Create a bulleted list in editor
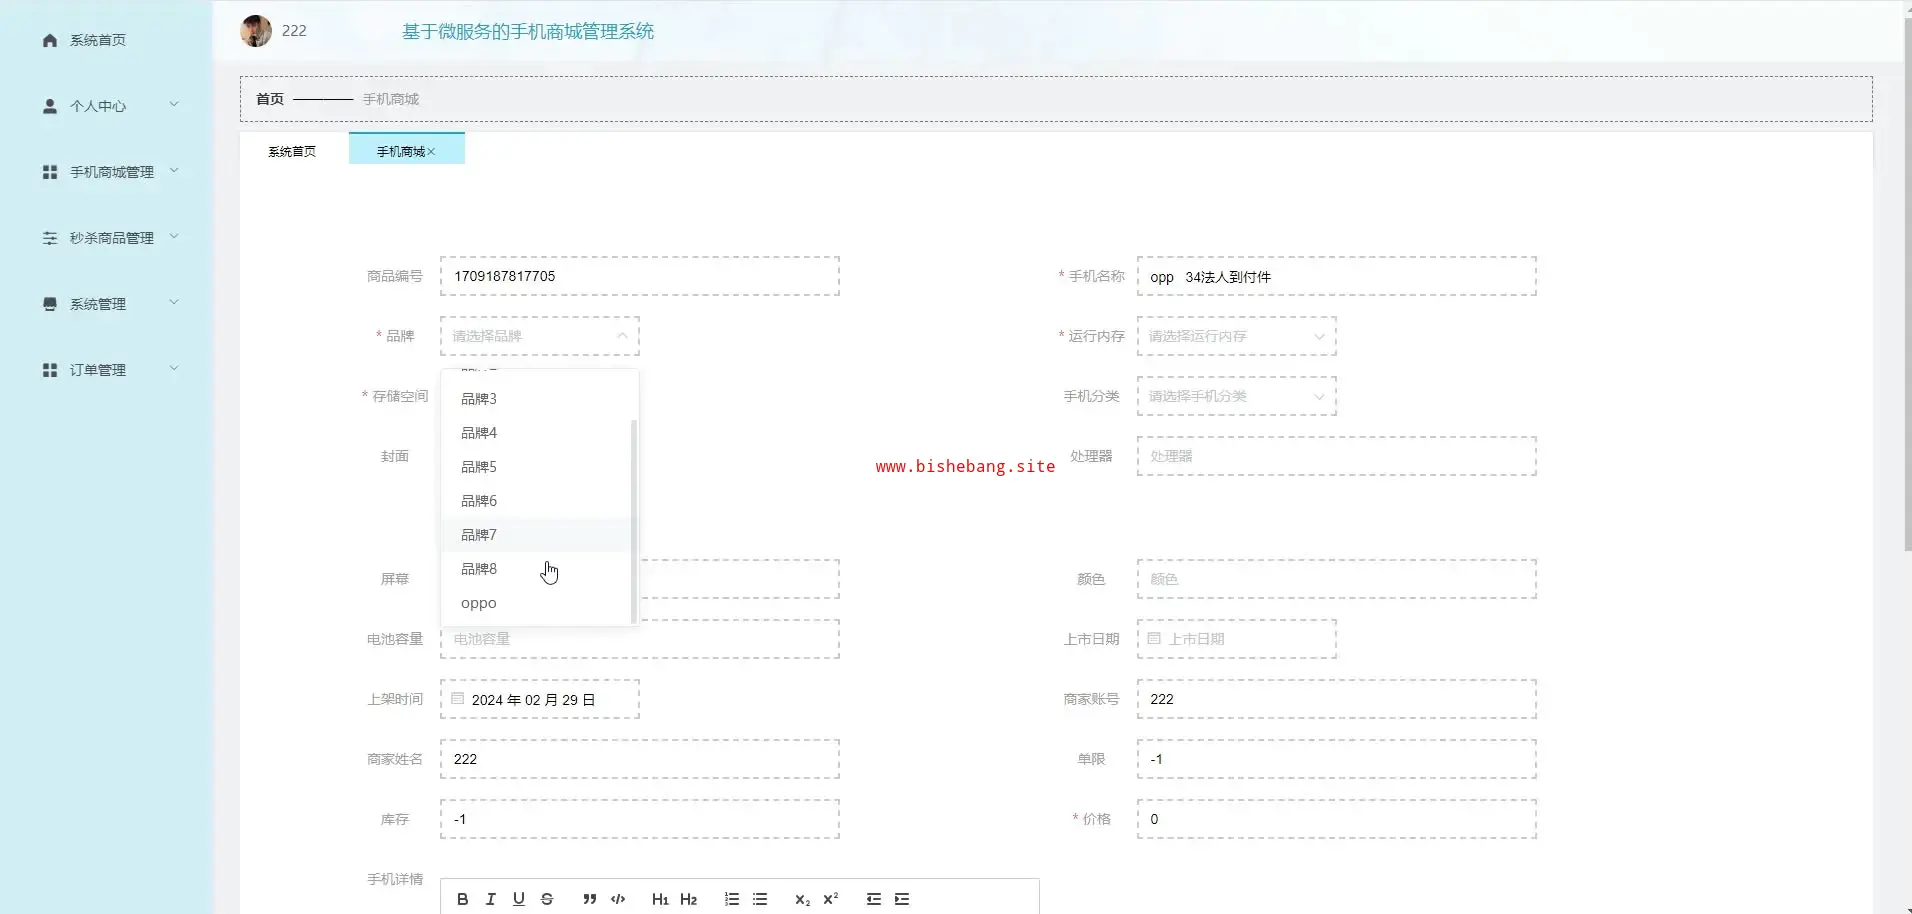This screenshot has width=1912, height=914. pos(760,899)
